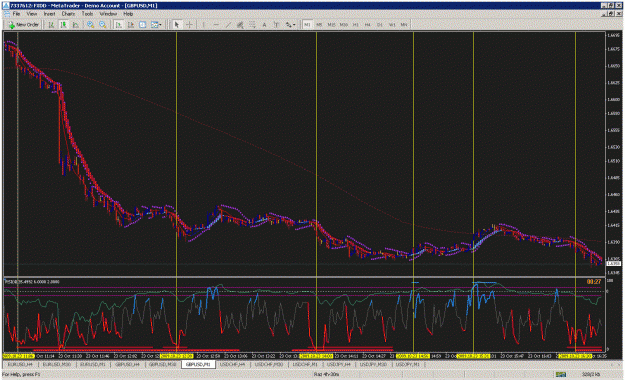Image resolution: width=625 pixels, height=380 pixels.
Task: Switch to GBPUSD,M30 chart tab
Action: (163, 364)
